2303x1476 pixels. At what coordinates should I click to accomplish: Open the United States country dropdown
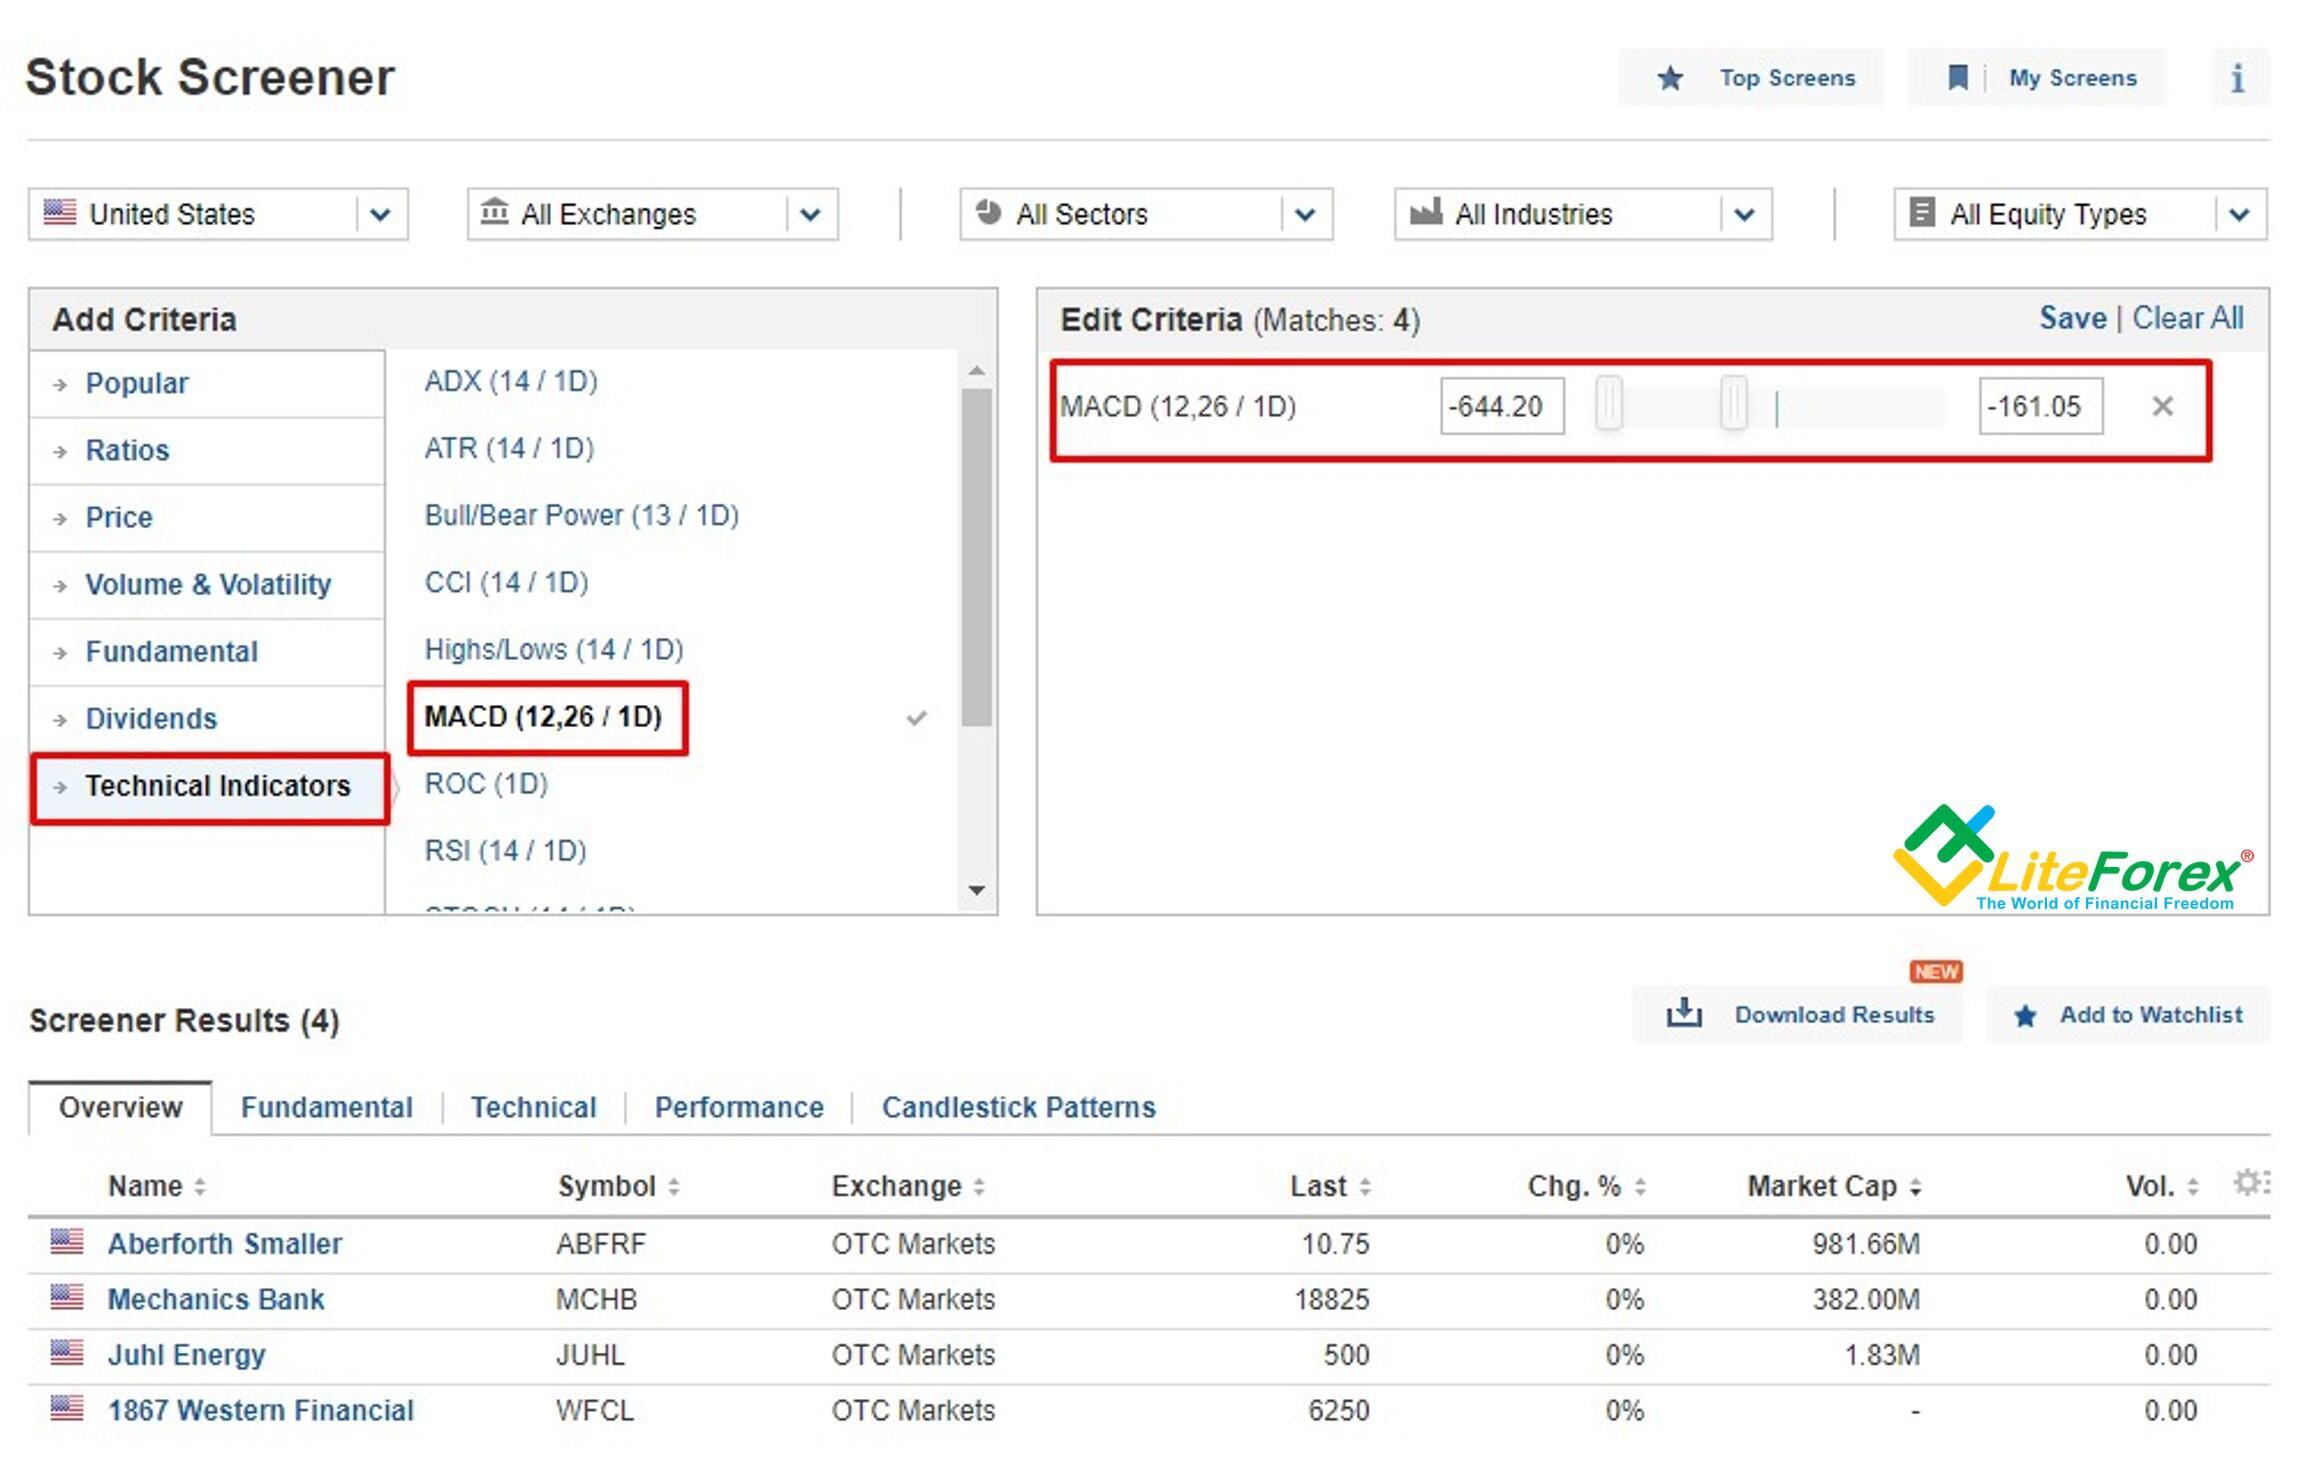(x=218, y=214)
